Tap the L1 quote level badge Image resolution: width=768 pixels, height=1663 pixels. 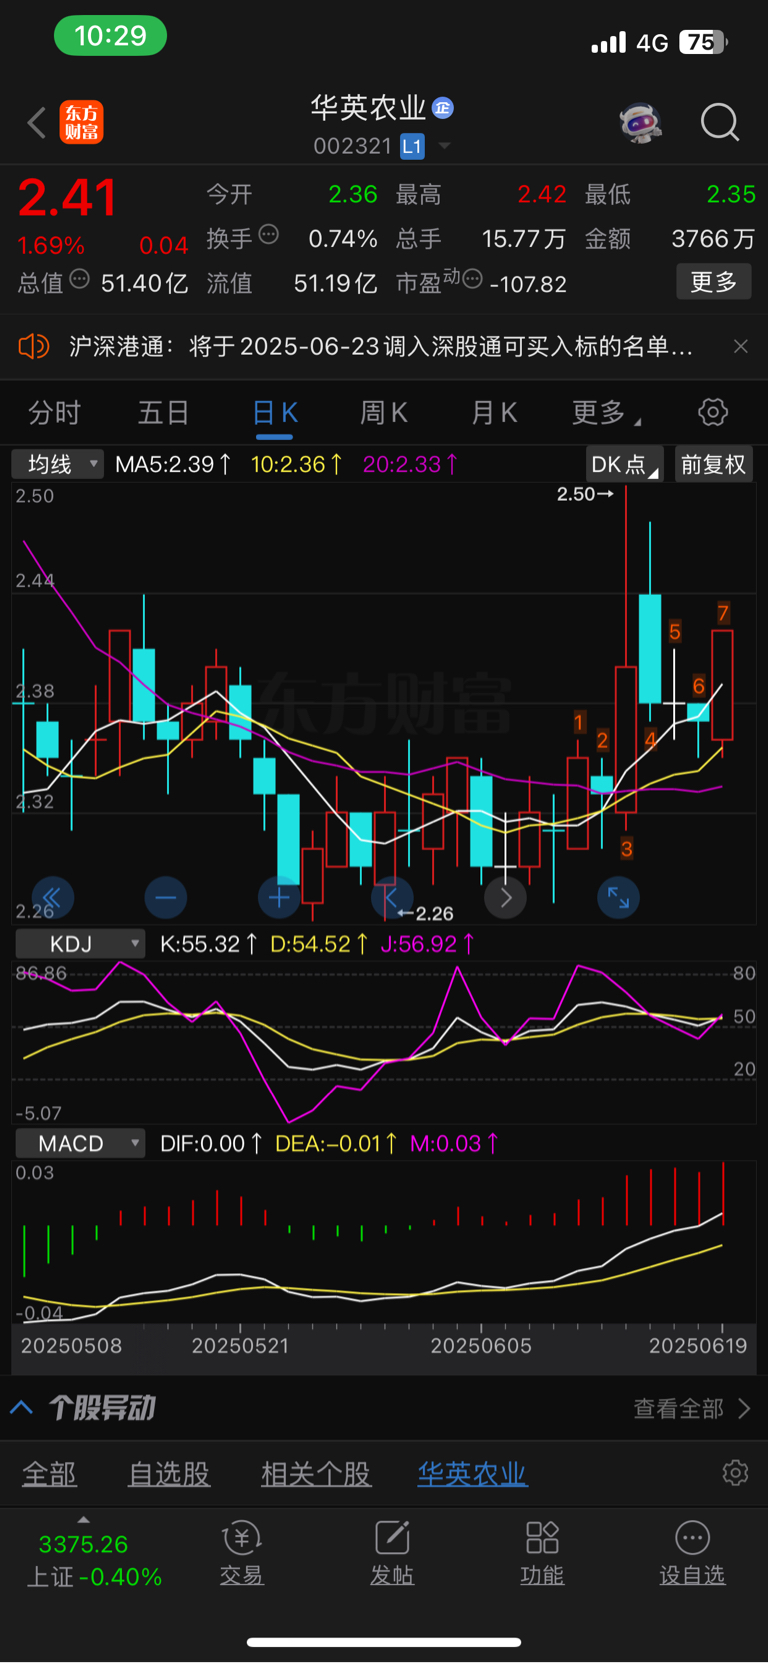coord(412,147)
